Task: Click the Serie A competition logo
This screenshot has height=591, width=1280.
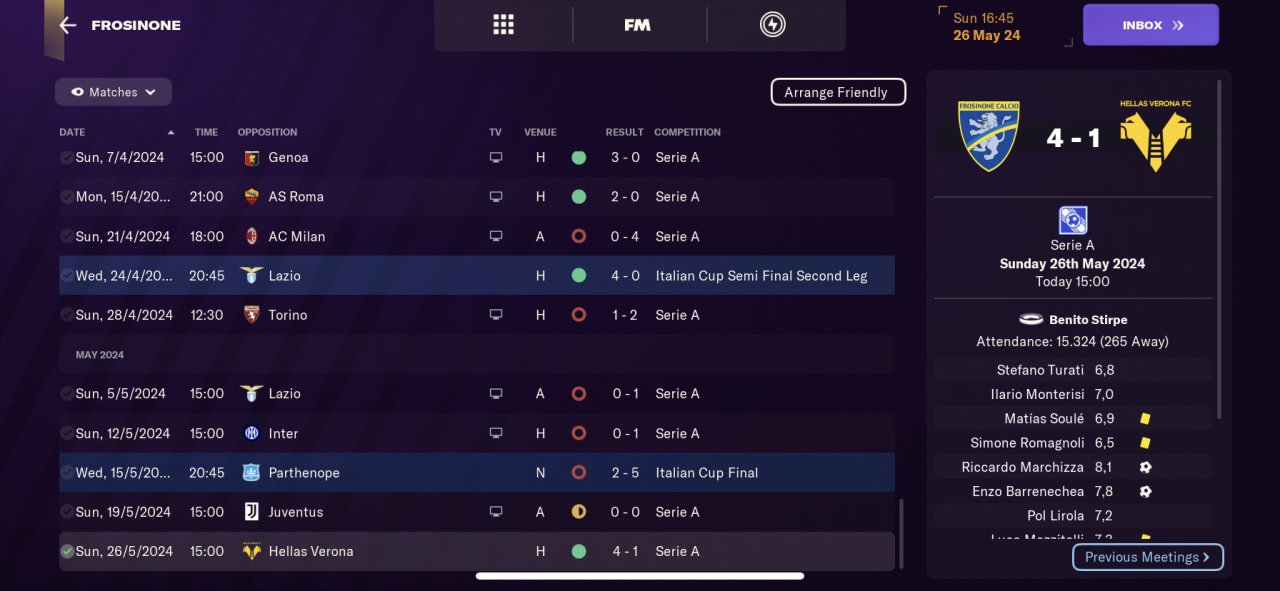Action: [x=1072, y=220]
